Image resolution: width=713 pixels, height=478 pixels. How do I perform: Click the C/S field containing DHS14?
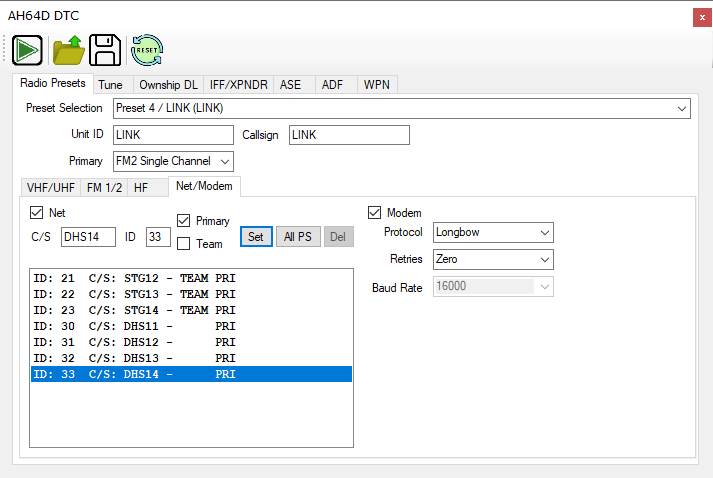tap(88, 237)
